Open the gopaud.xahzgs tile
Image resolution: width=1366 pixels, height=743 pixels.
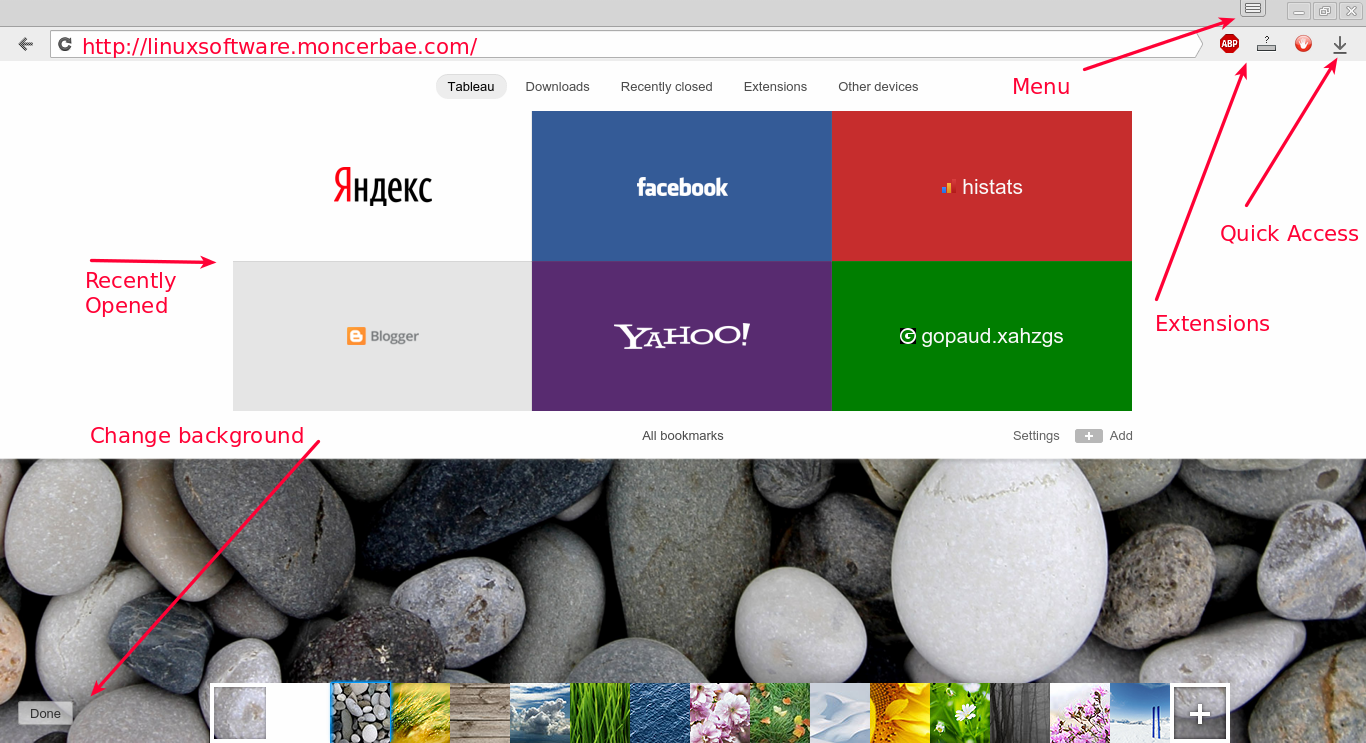click(x=981, y=336)
